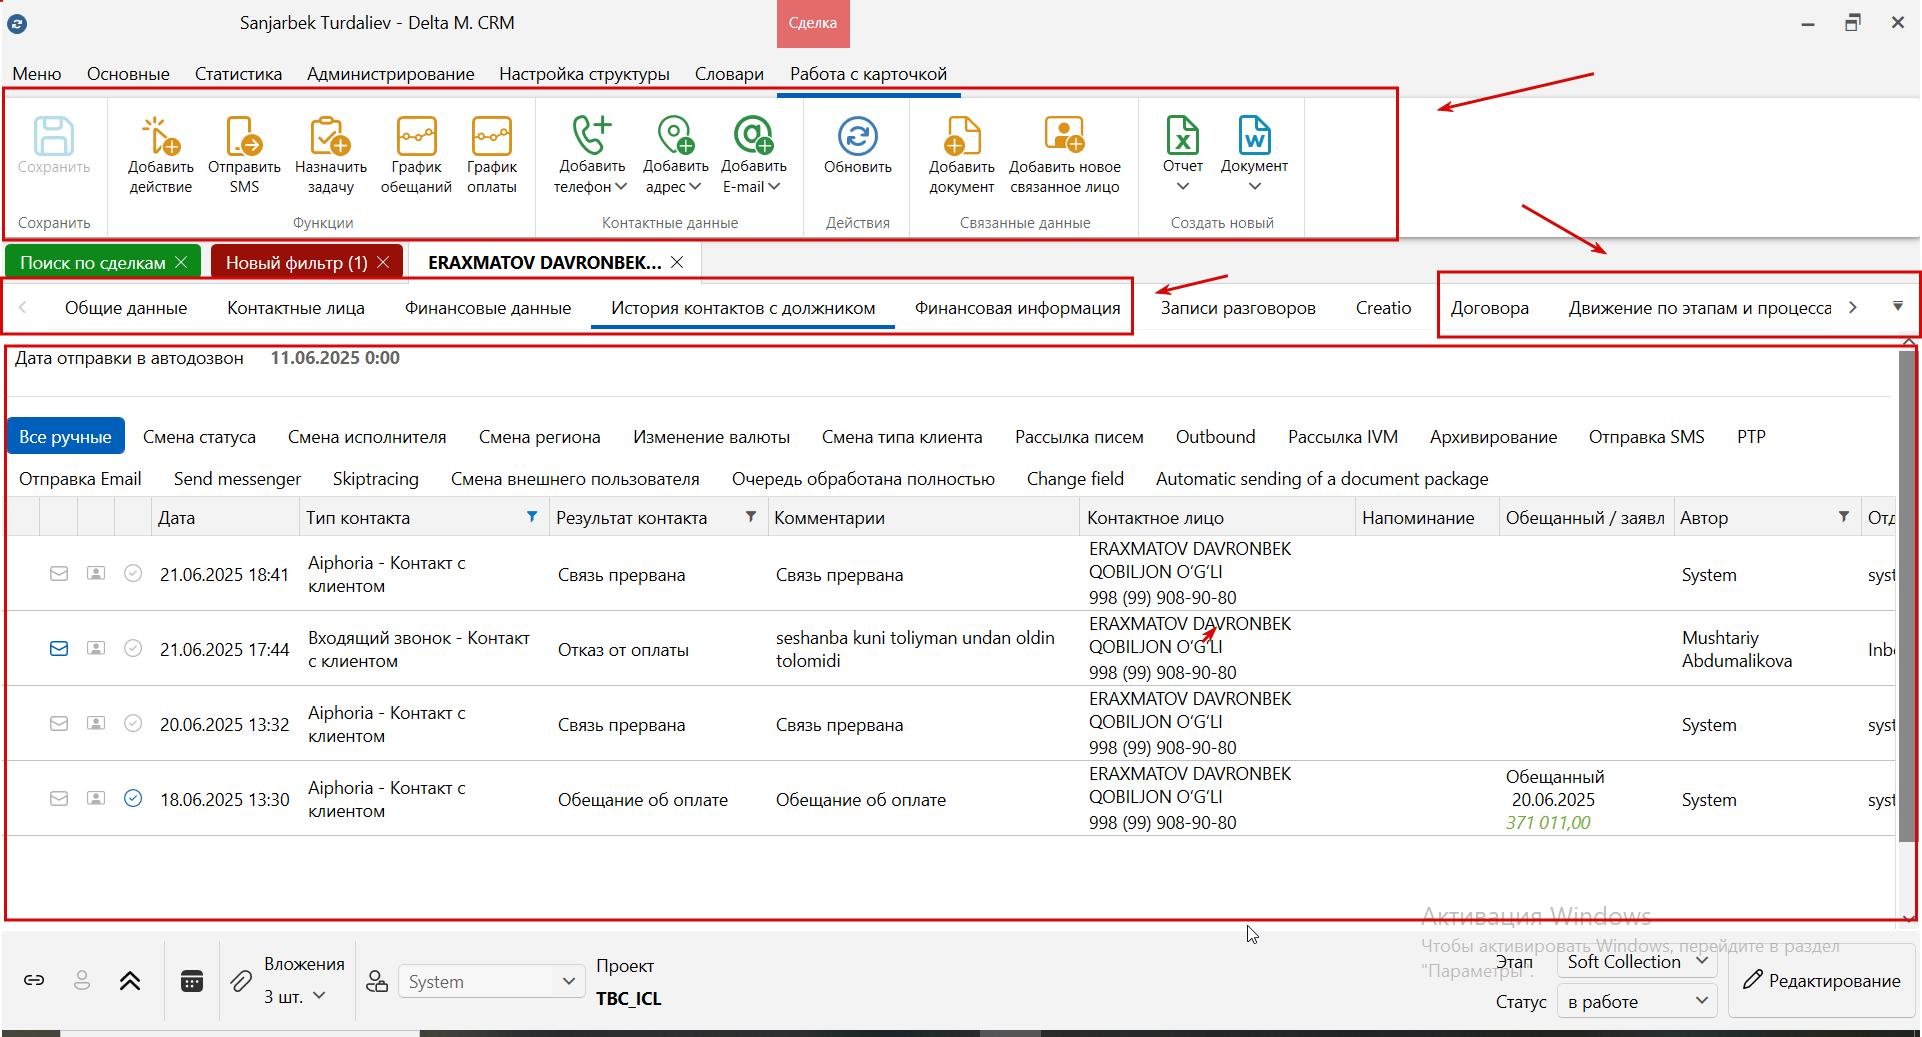This screenshot has width=1922, height=1037.
Task: Open the Статус в работе dropdown
Action: pyautogui.click(x=1637, y=1001)
